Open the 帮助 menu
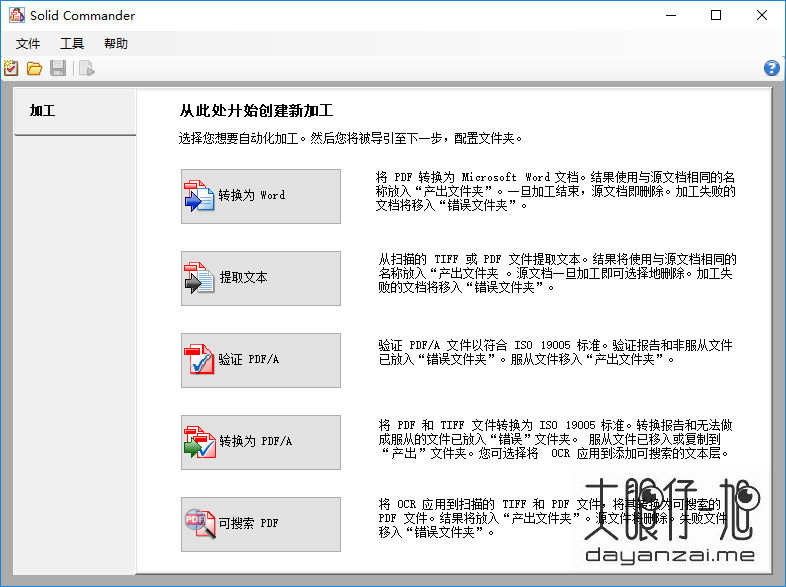 [116, 44]
